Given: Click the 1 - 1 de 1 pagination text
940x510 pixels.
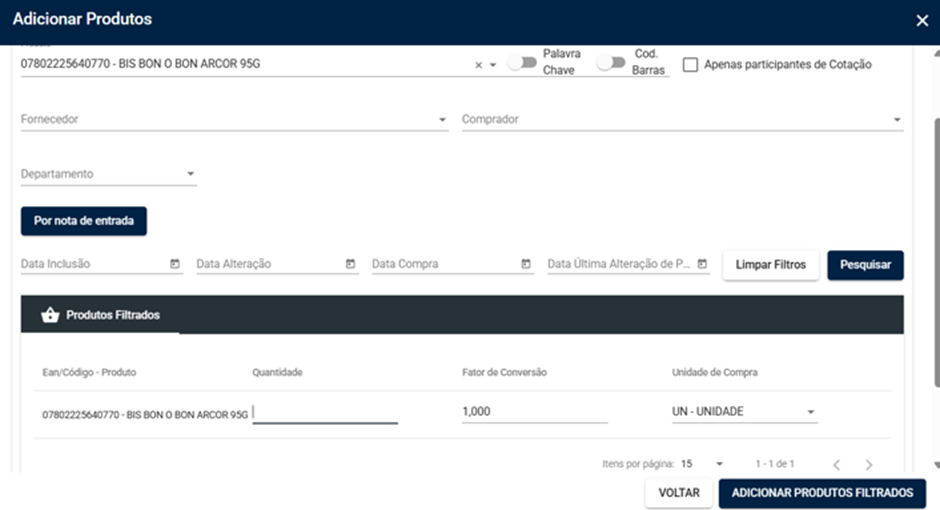Looking at the screenshot, I should (775, 464).
